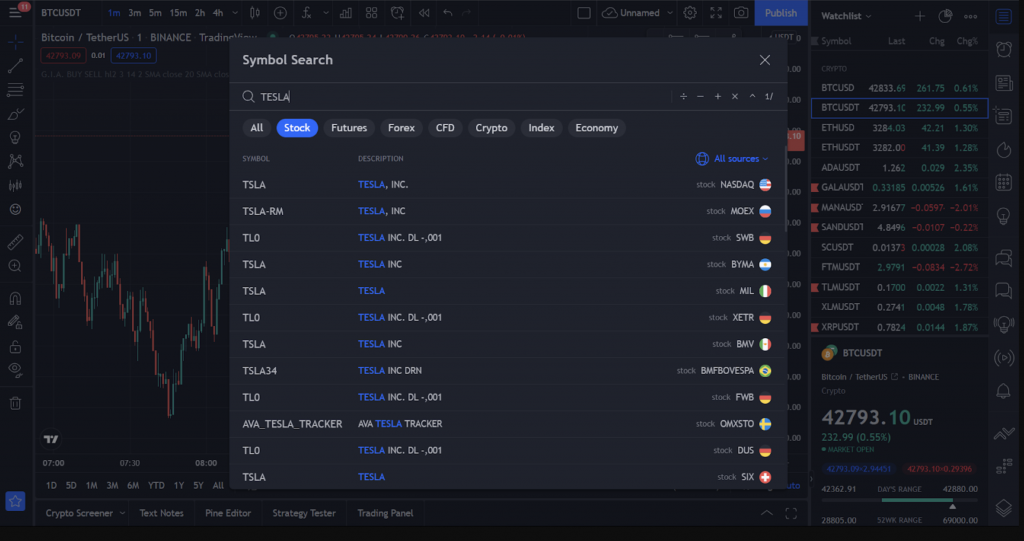Select ETHUSD in the watchlist
Screen dimensions: 1024x541
coord(899,128)
